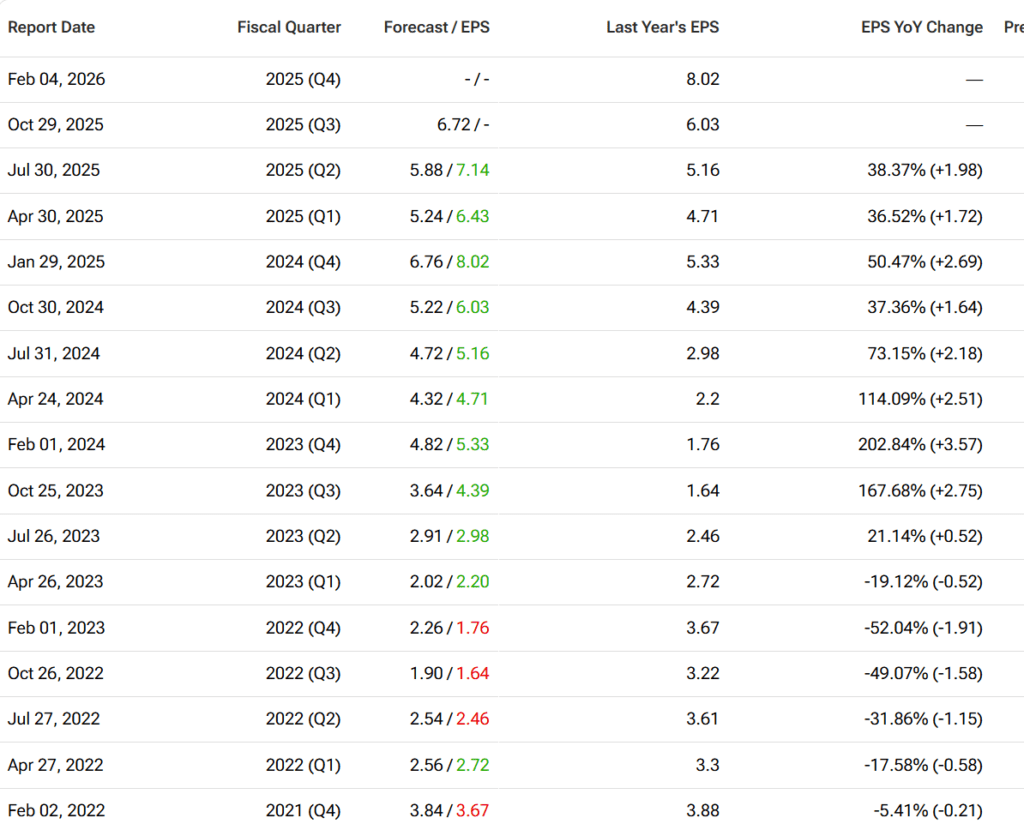Viewport: 1024px width, 830px height.
Task: Click the red 1.76 EPS value
Action: point(473,628)
